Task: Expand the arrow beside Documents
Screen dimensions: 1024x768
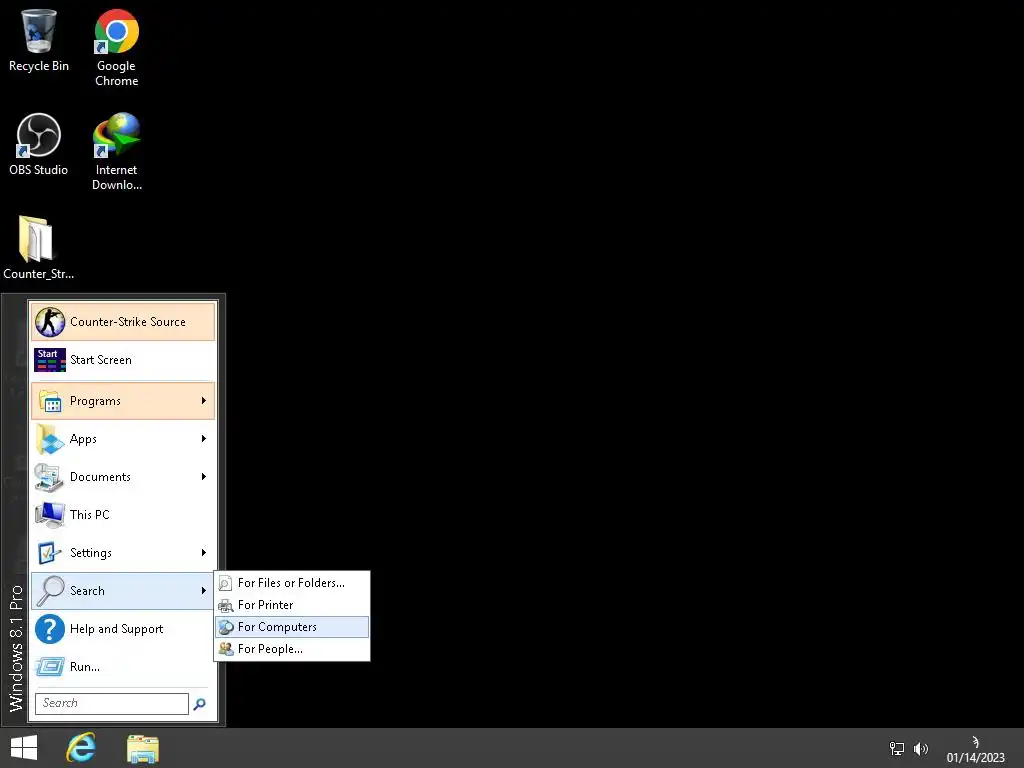Action: point(204,477)
